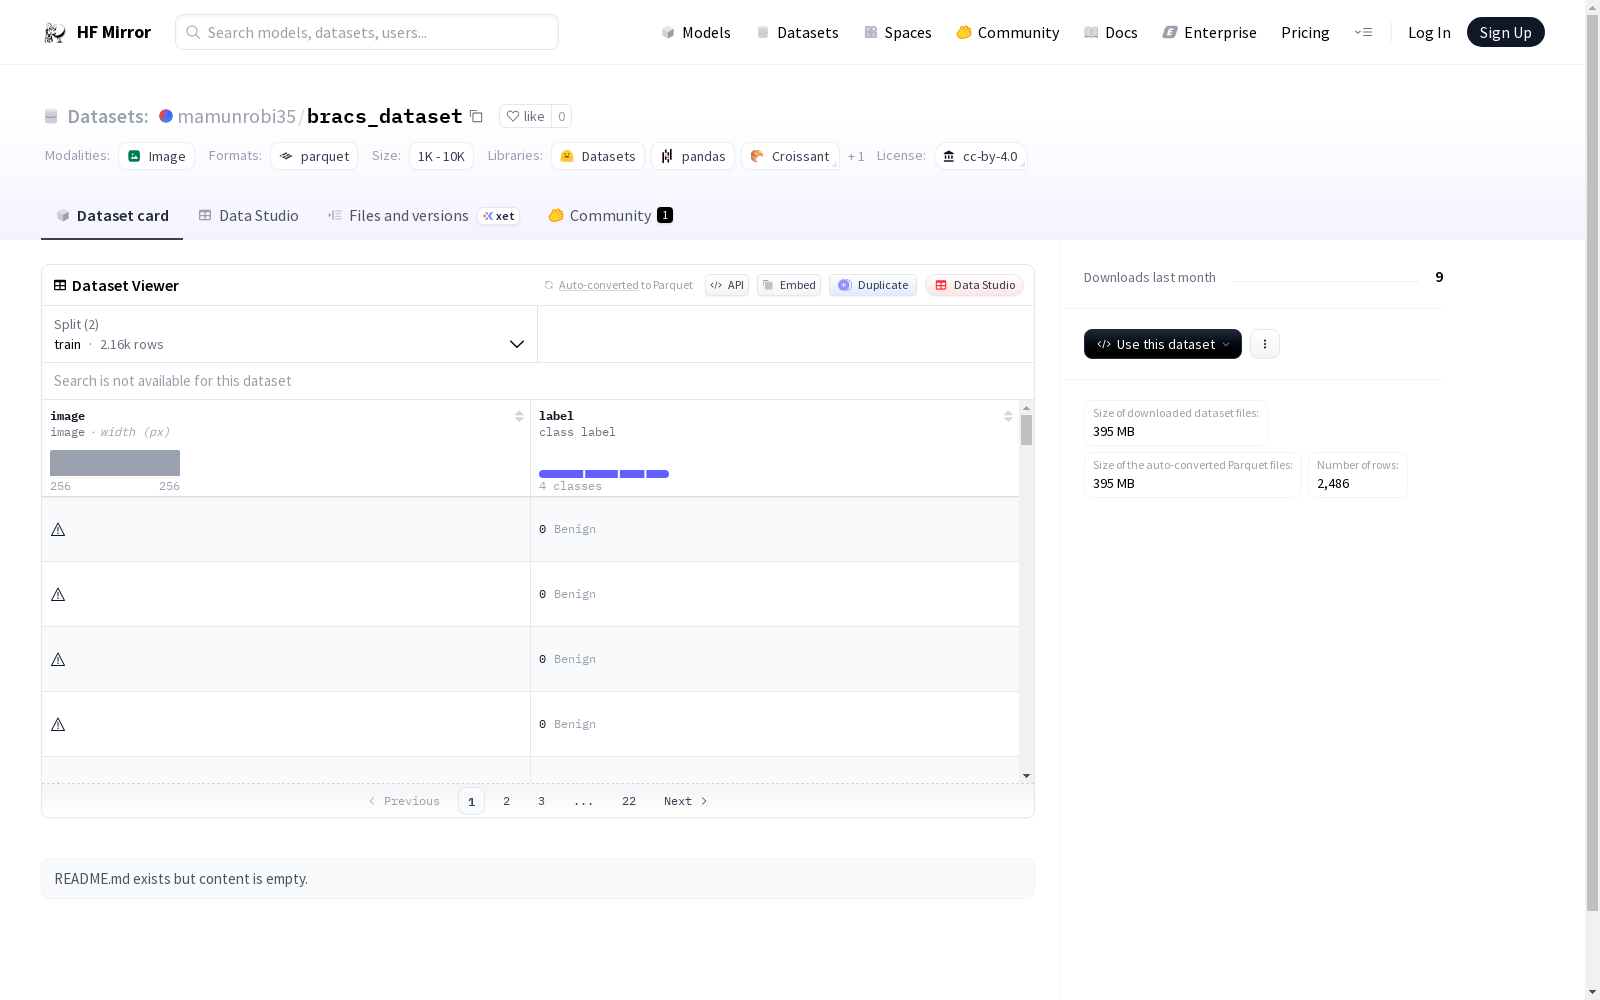Click the pandas library tag

pyautogui.click(x=693, y=156)
